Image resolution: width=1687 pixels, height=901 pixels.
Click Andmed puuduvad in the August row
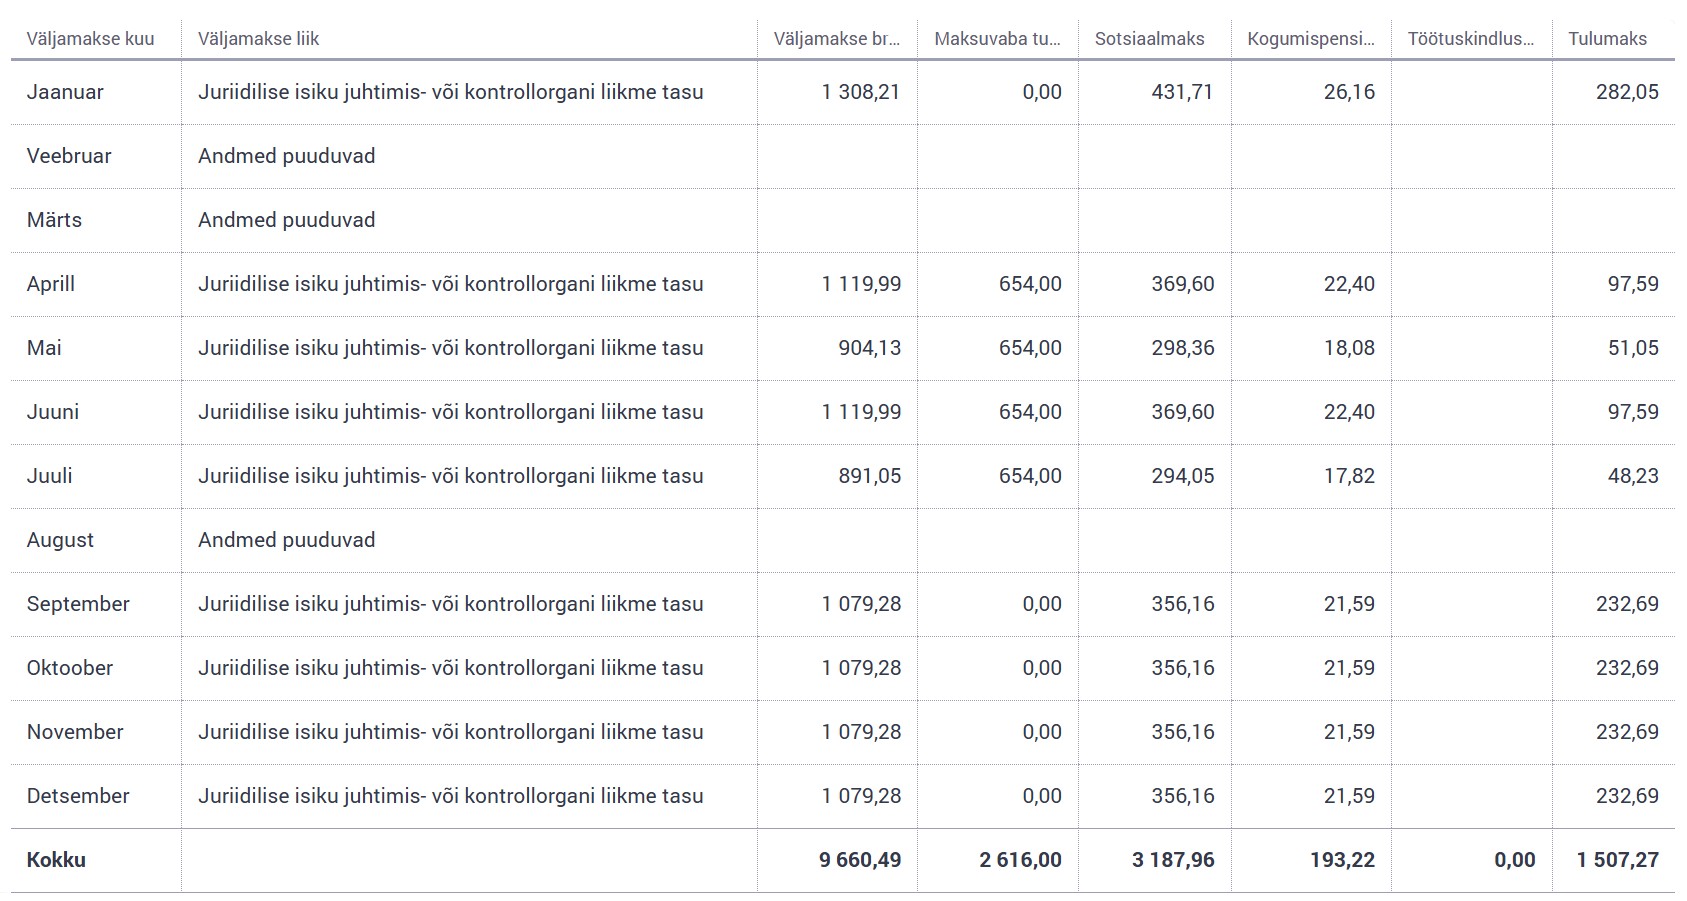(x=286, y=540)
